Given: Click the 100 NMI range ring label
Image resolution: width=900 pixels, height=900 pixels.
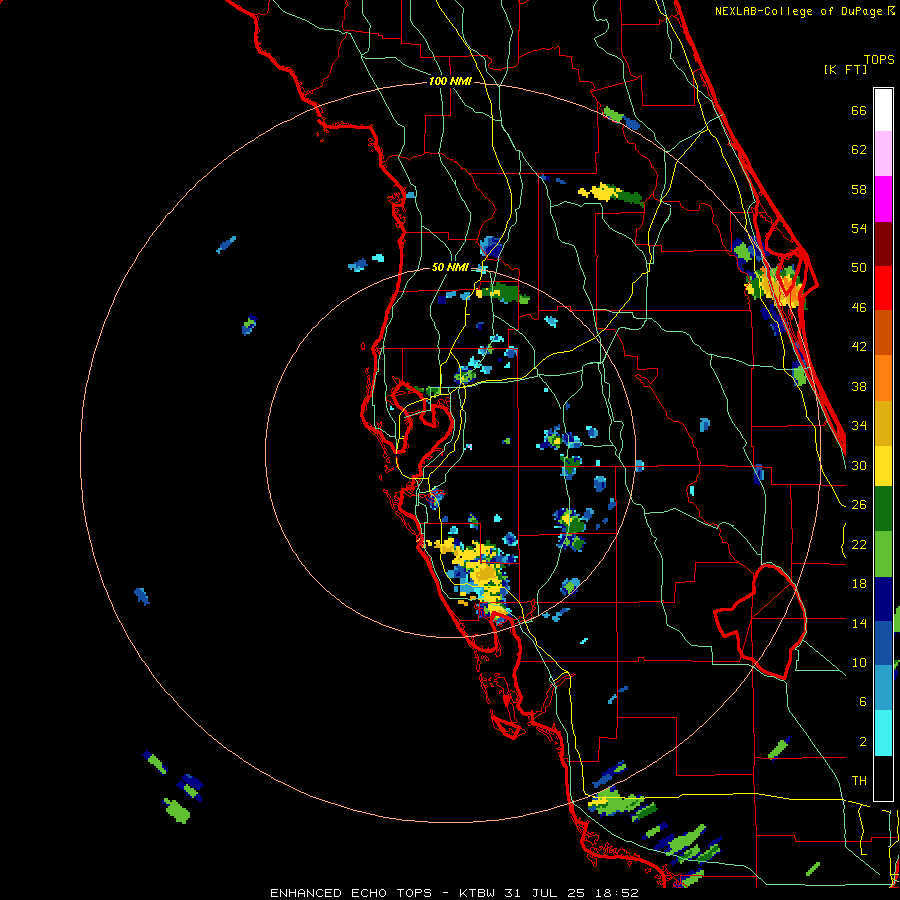Looking at the screenshot, I should [x=450, y=81].
